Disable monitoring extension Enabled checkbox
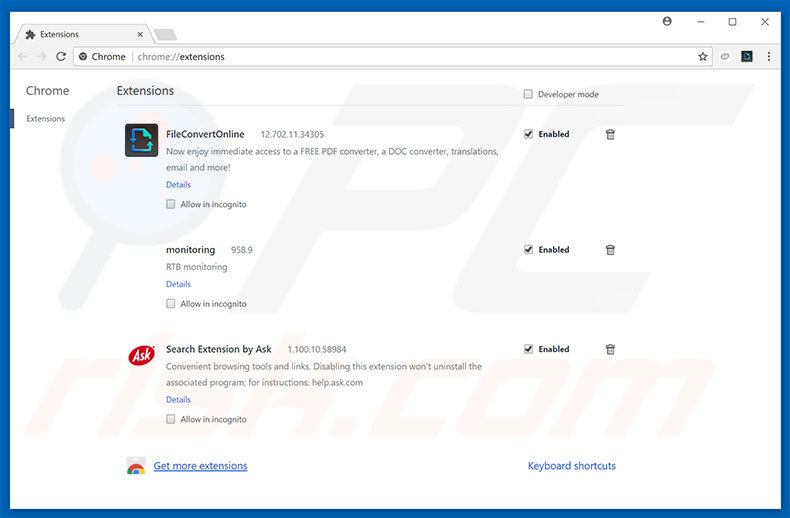This screenshot has width=790, height=518. click(528, 249)
